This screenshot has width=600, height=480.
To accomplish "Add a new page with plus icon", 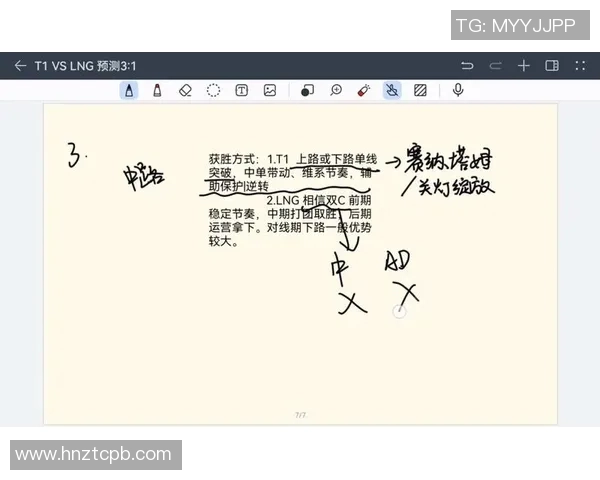I will point(523,66).
